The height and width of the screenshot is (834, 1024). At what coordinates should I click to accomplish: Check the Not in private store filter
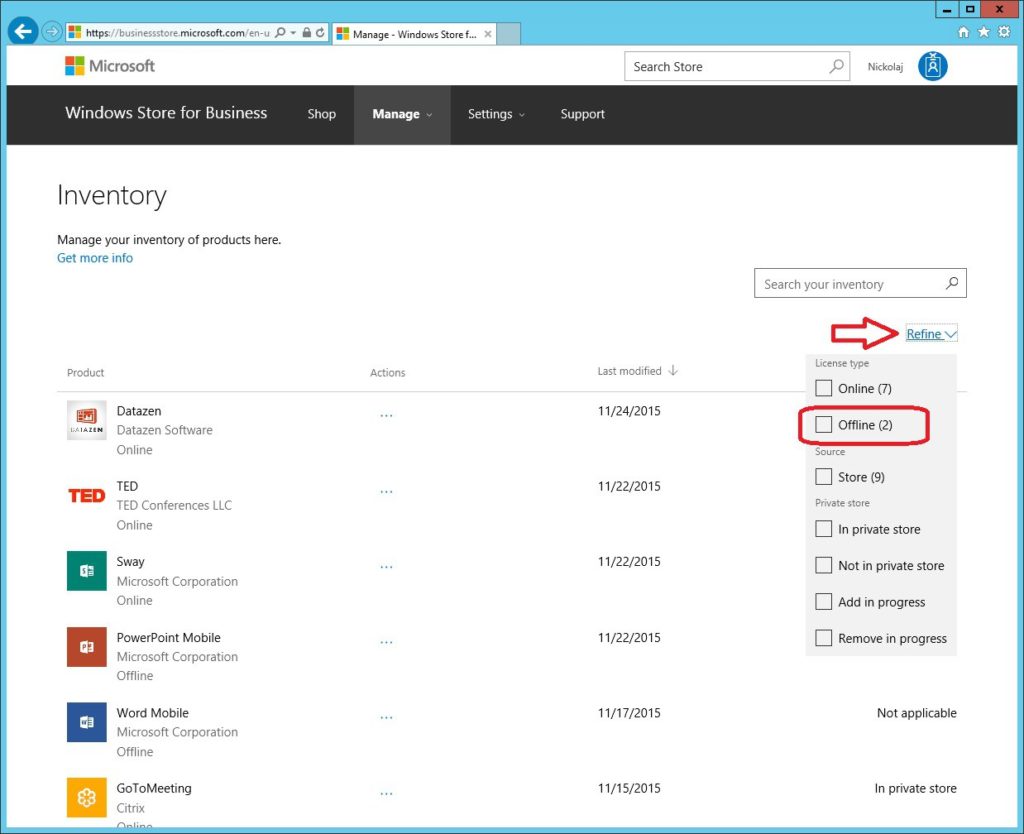824,565
